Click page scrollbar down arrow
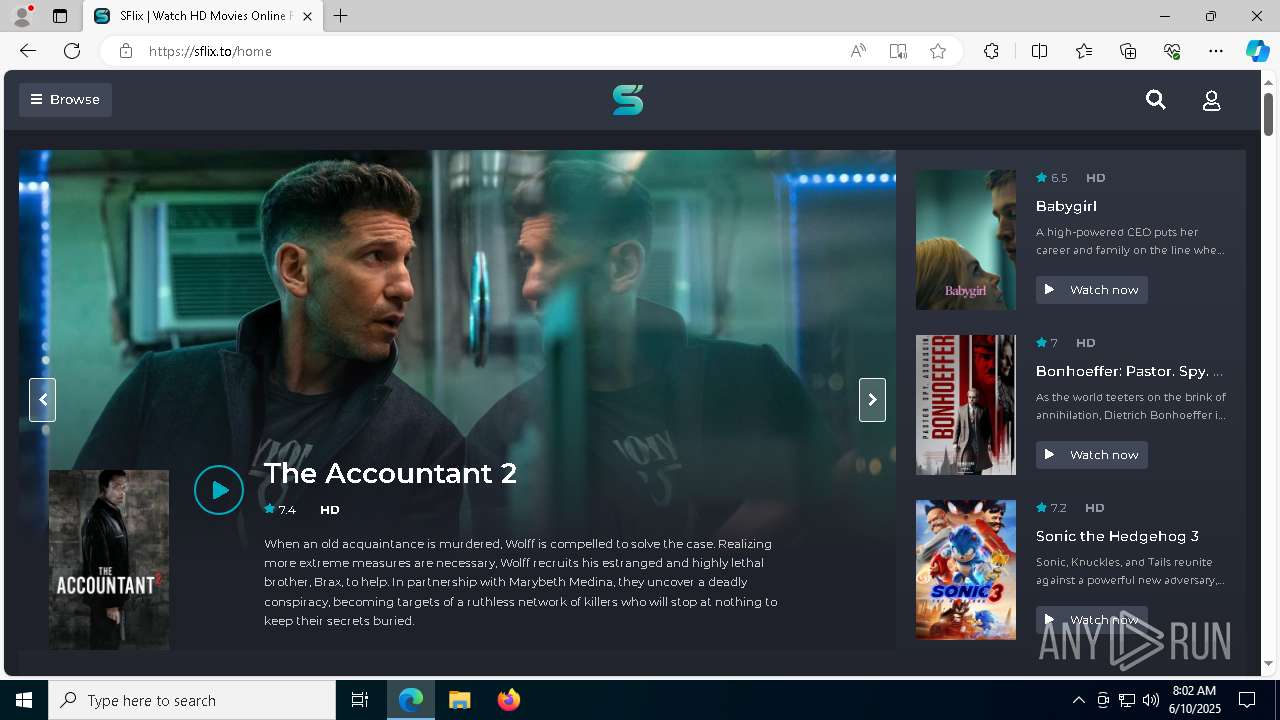This screenshot has width=1280, height=720. [x=1268, y=663]
